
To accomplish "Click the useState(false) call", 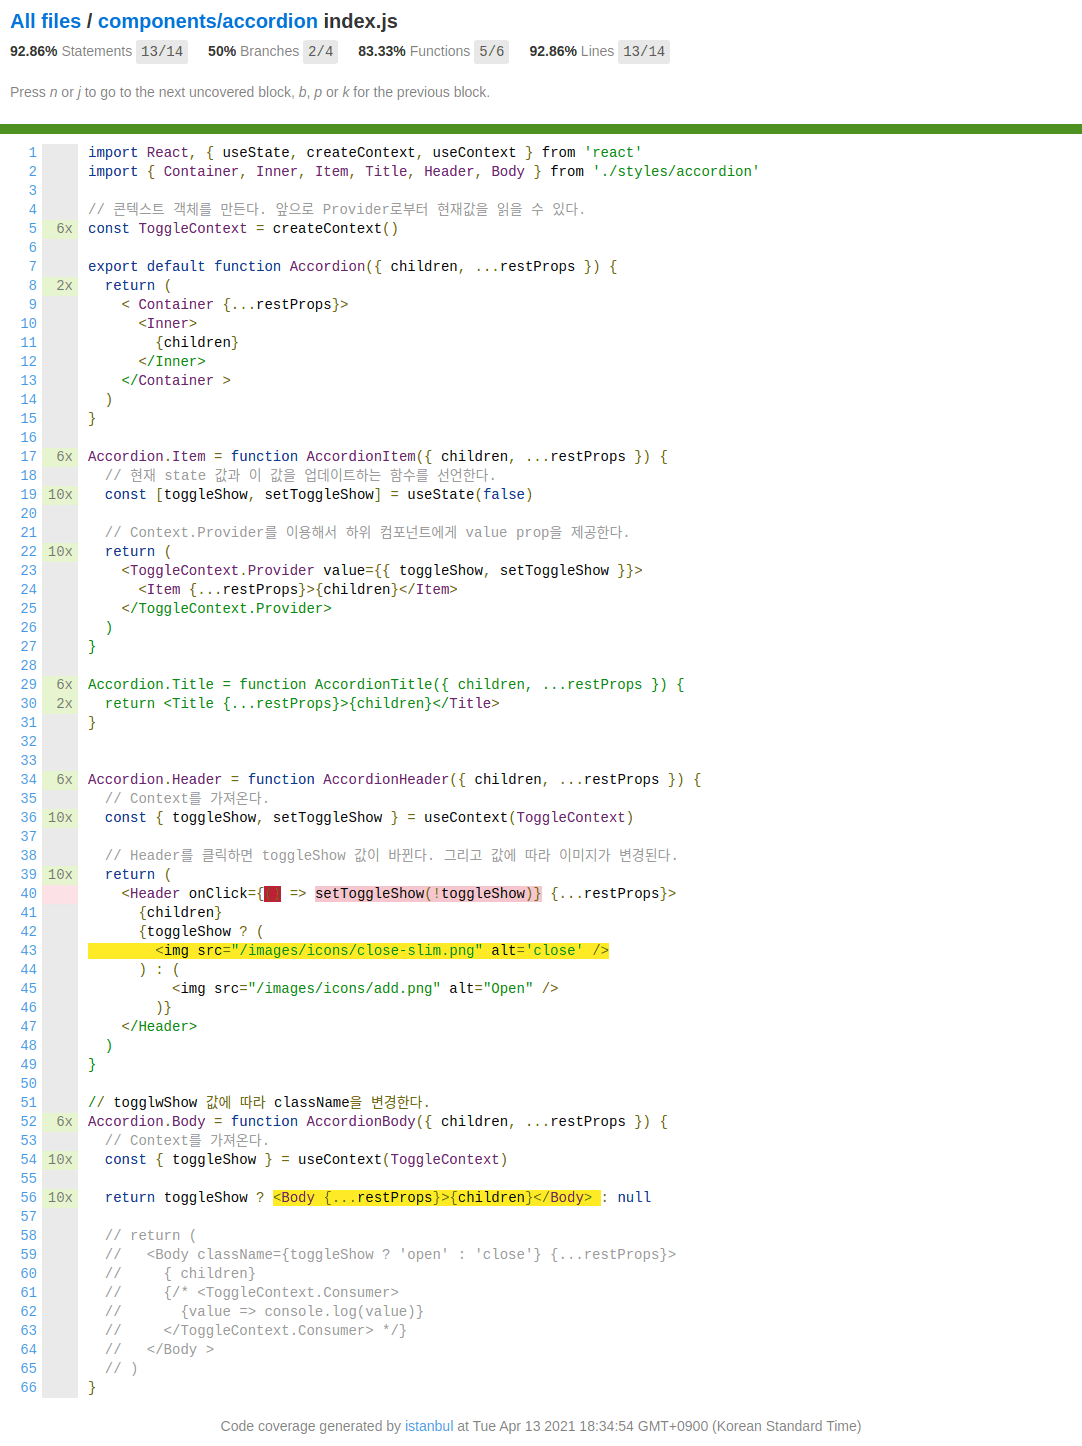I will tap(470, 495).
